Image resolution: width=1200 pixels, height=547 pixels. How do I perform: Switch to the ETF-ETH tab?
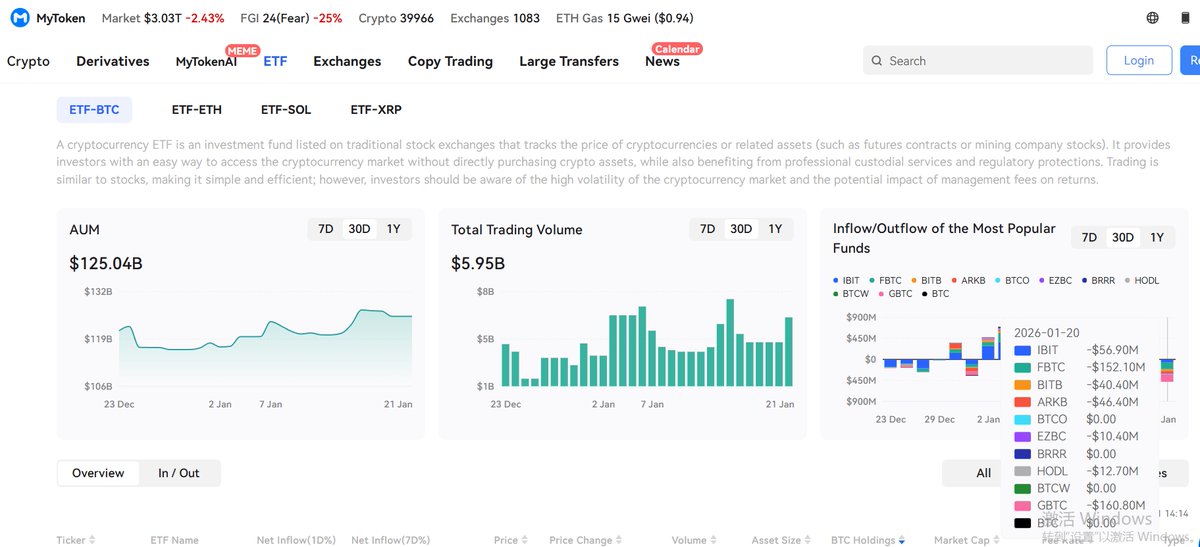coord(197,110)
